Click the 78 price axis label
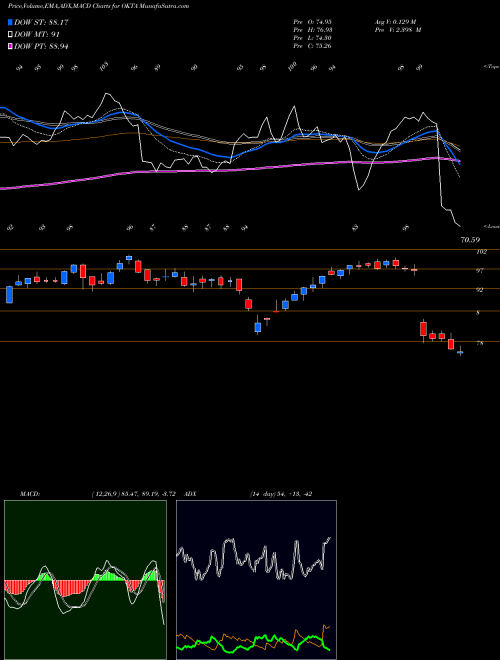The width and height of the screenshot is (500, 660). pos(480,343)
